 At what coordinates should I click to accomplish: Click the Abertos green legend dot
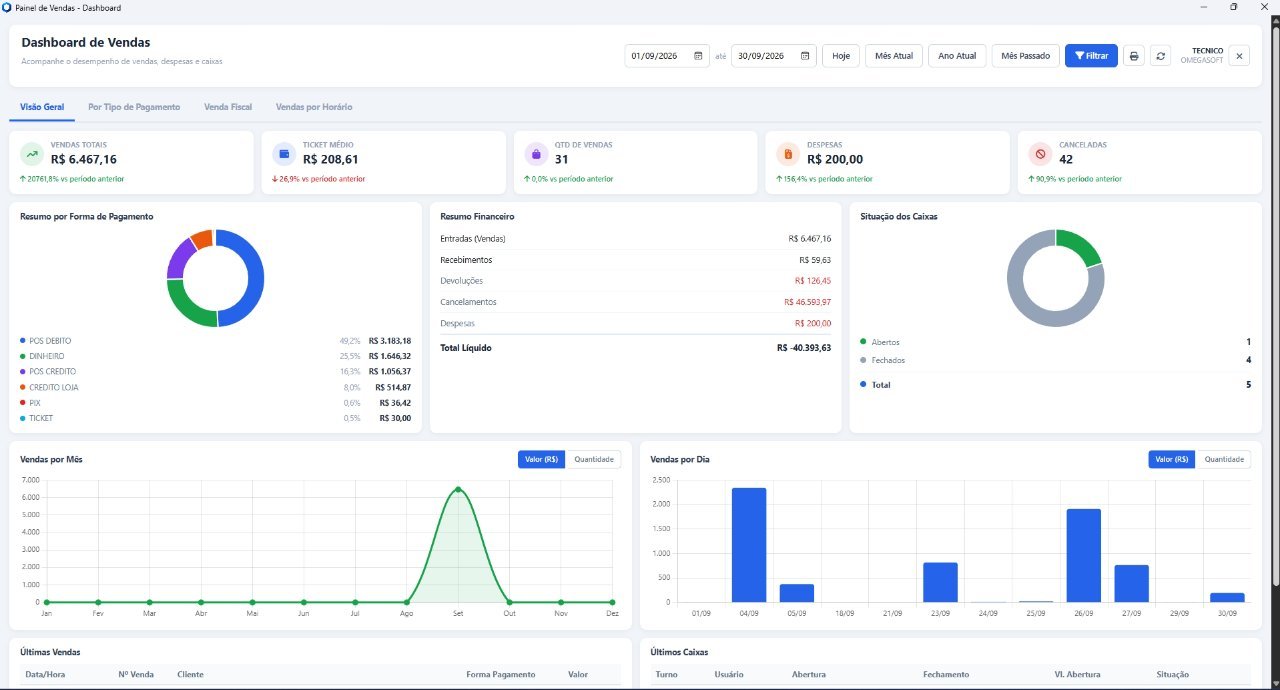click(863, 342)
